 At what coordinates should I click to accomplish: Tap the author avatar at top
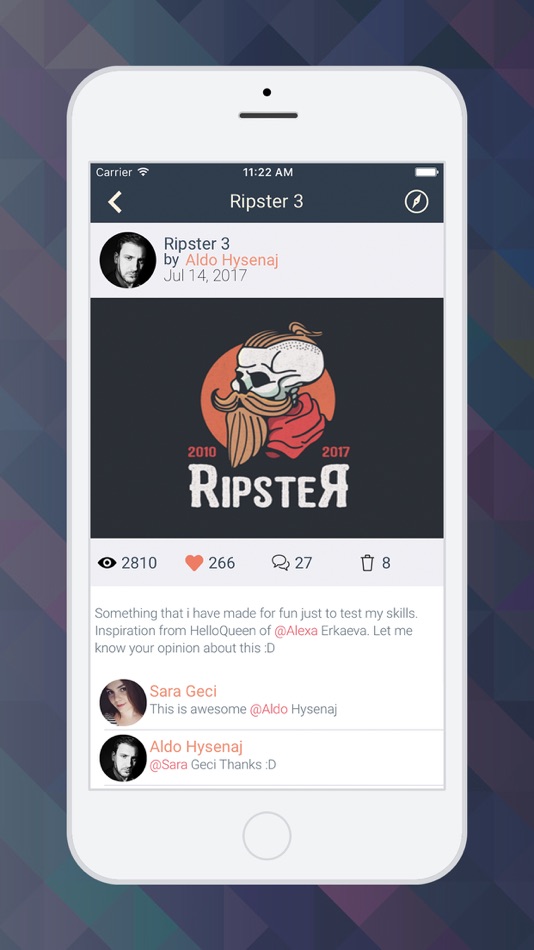(128, 260)
